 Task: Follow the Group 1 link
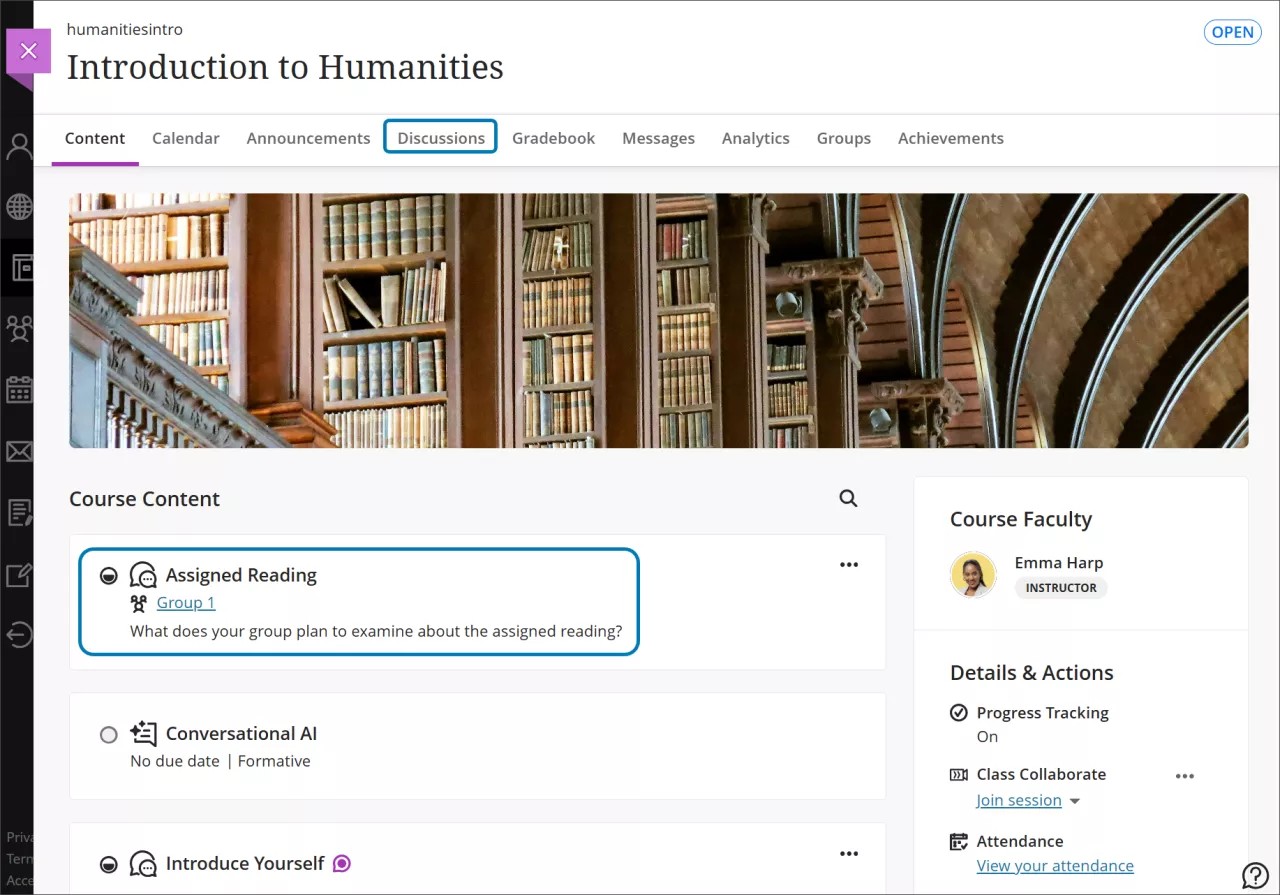tap(185, 602)
